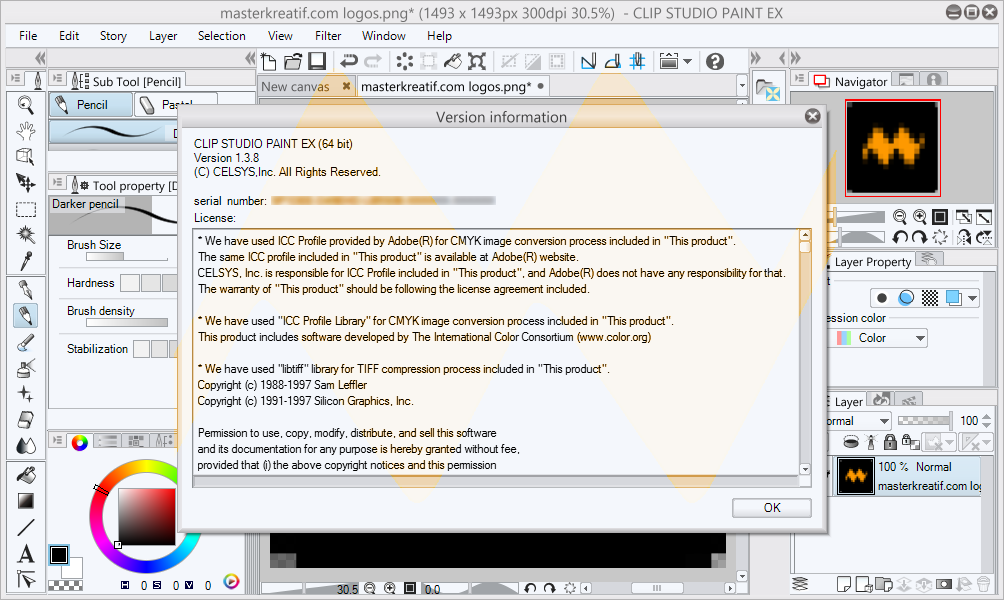
Task: Select the Eraser tool
Action: click(26, 420)
